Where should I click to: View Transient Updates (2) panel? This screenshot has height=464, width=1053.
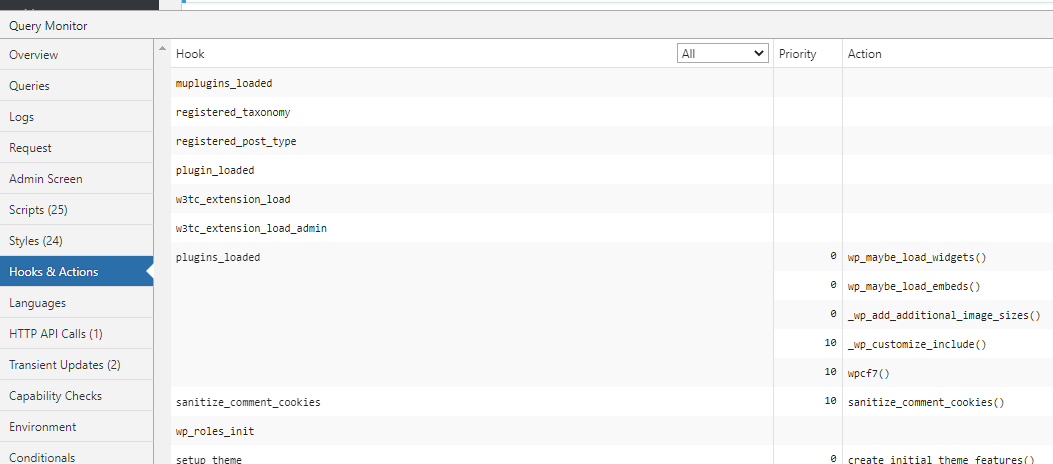pos(77,365)
